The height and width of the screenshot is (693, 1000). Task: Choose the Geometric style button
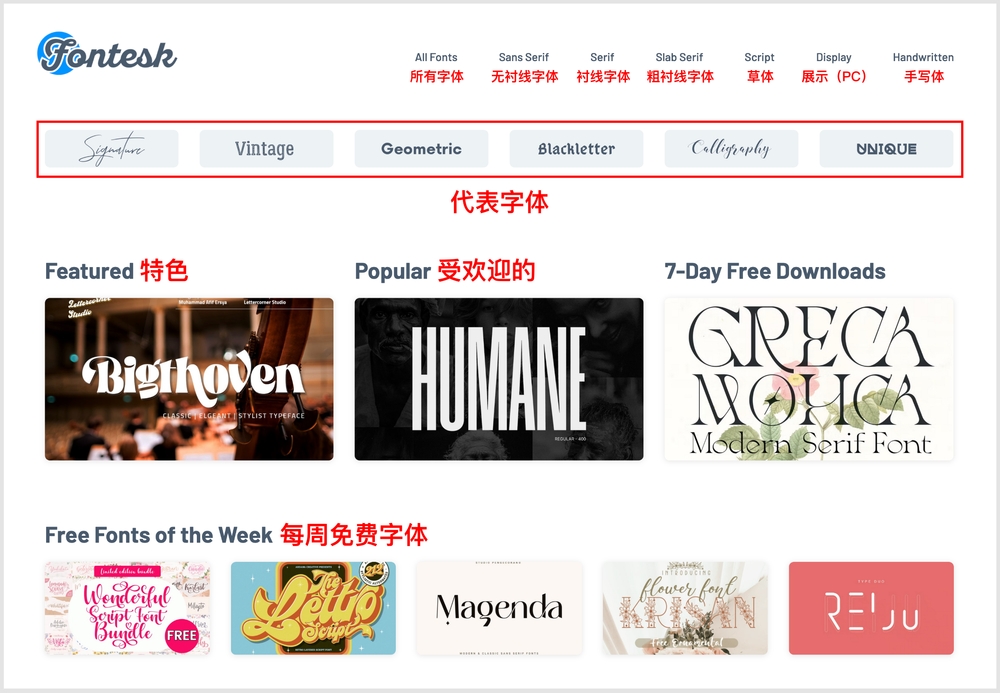[421, 149]
